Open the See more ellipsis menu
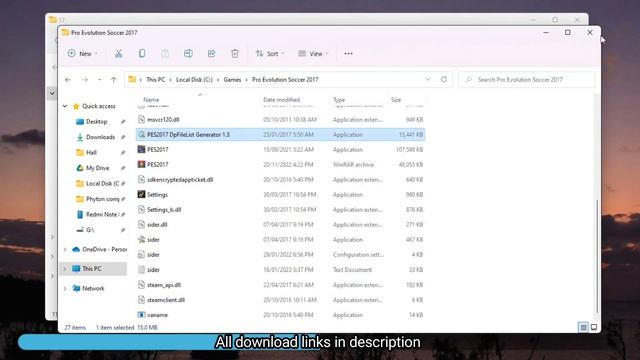Screen dimensions: 640x360 pos(348,53)
